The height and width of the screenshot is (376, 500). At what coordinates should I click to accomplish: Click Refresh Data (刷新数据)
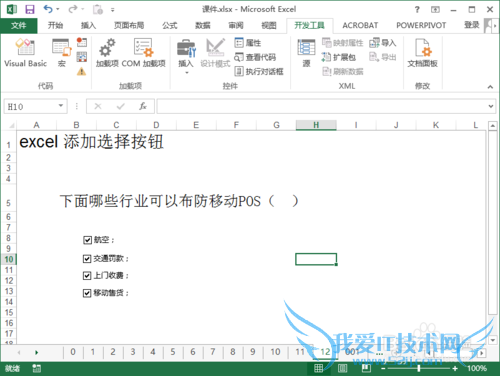pos(342,71)
